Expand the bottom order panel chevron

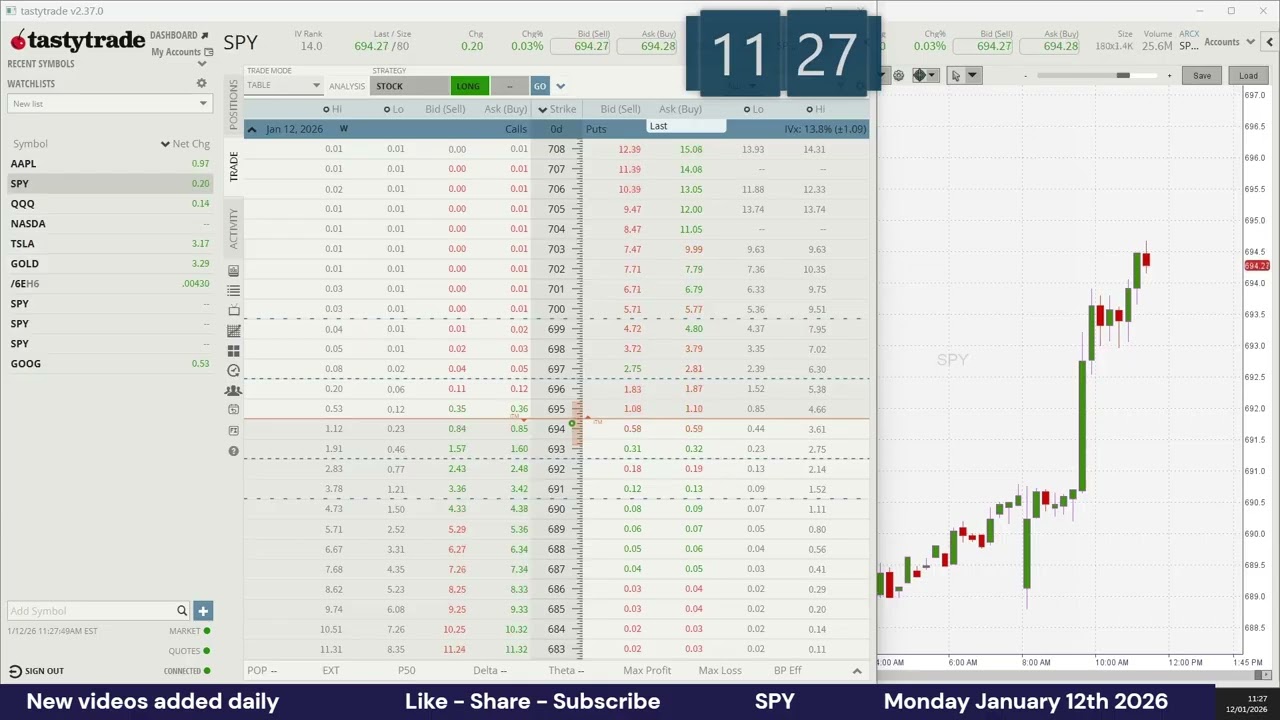coord(857,671)
